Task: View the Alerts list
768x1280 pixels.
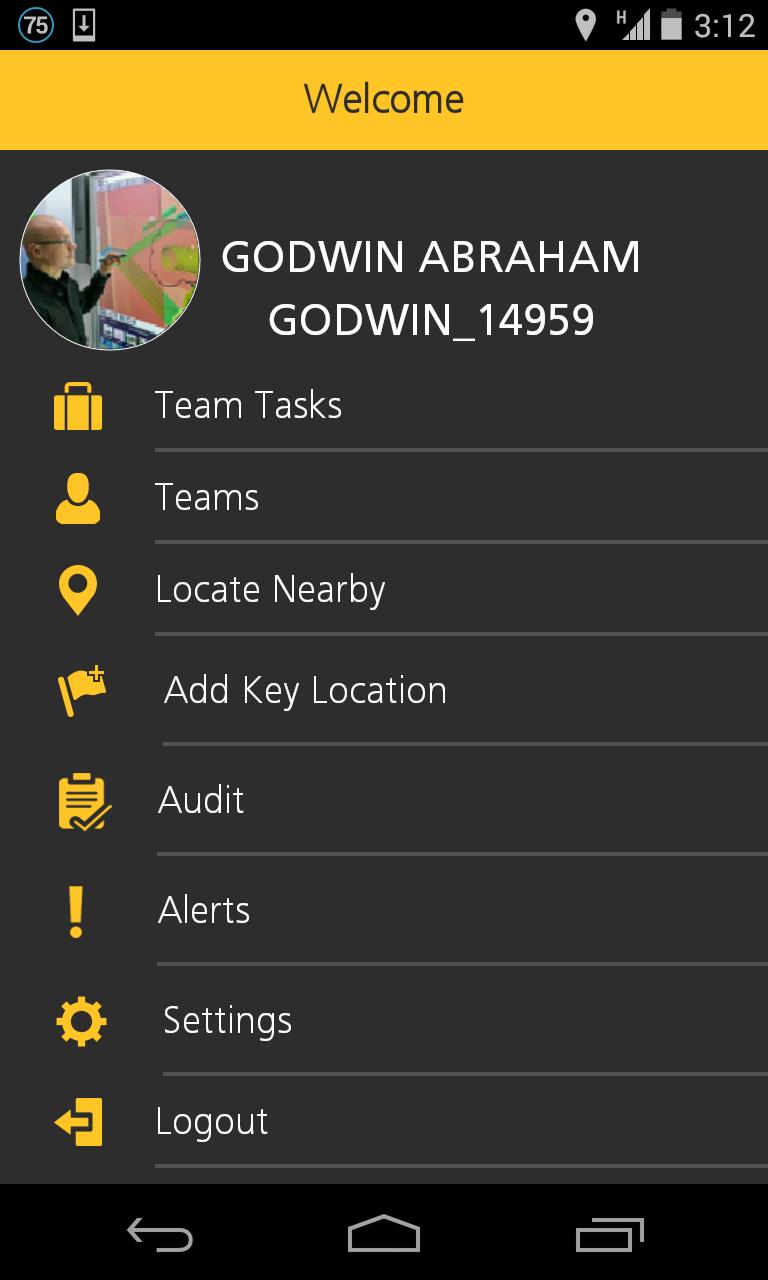Action: click(384, 911)
